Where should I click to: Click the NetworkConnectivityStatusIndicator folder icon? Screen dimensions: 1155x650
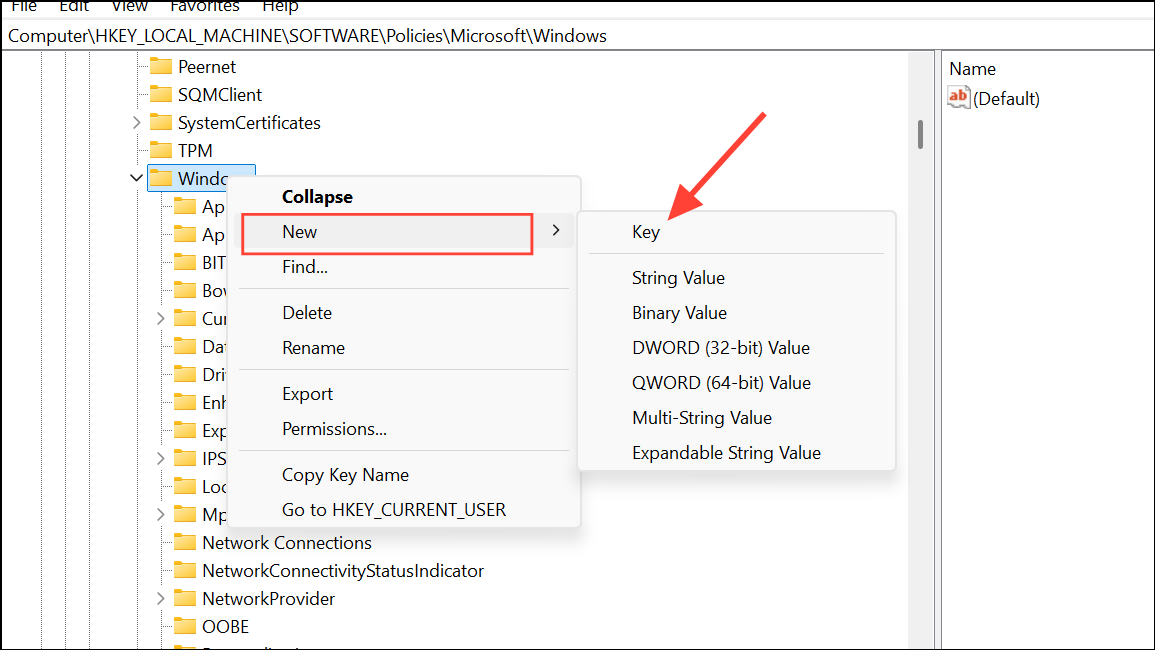(x=186, y=570)
